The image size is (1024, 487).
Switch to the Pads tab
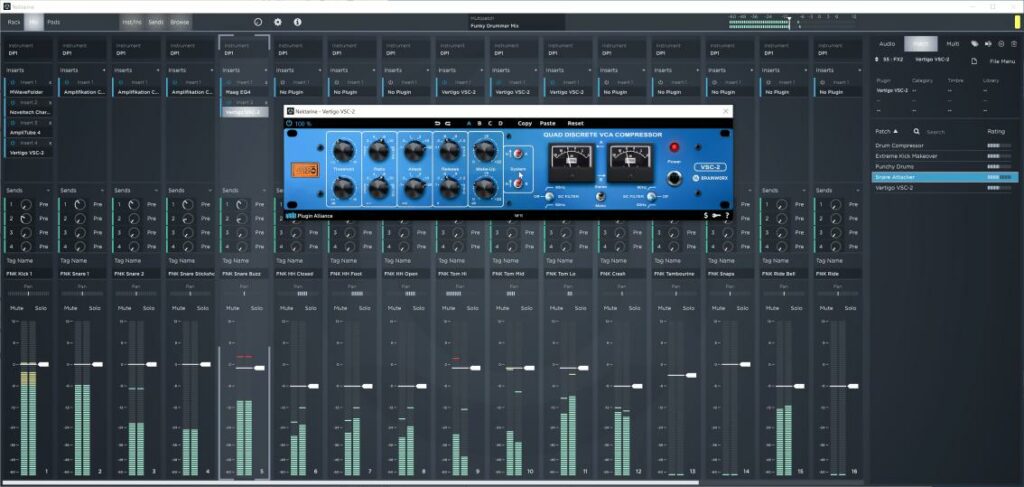[53, 21]
